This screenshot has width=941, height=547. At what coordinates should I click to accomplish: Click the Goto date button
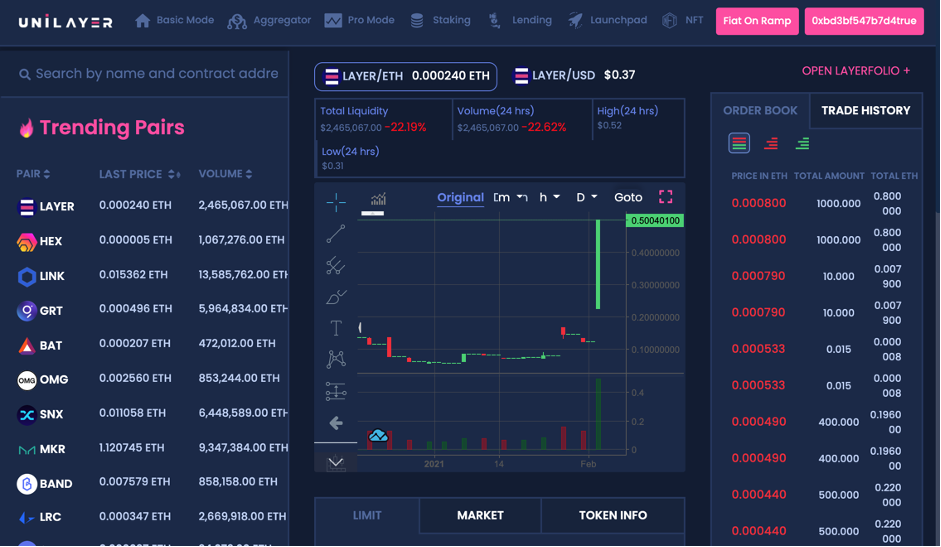(x=628, y=197)
